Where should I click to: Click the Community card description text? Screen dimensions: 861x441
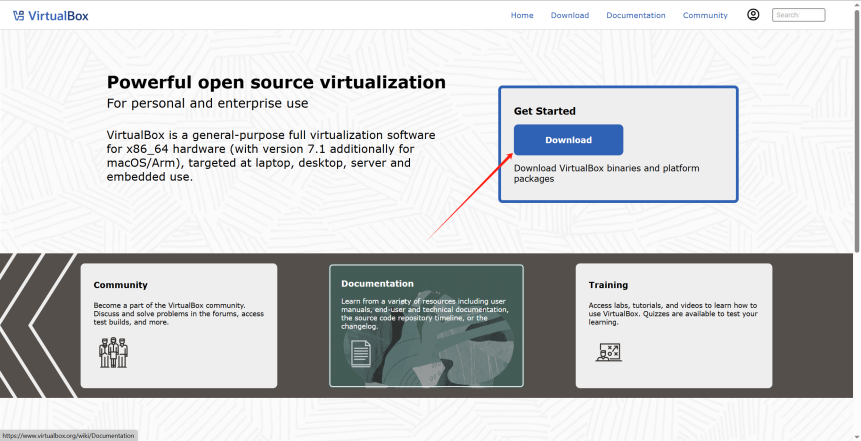178,314
